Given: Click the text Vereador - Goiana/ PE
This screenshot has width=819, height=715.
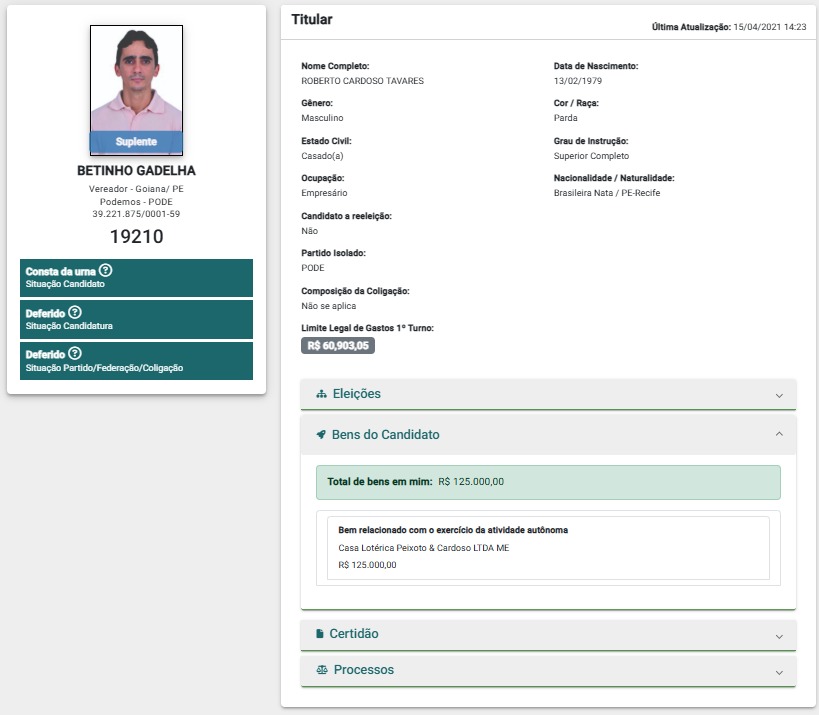Looking at the screenshot, I should coord(136,189).
